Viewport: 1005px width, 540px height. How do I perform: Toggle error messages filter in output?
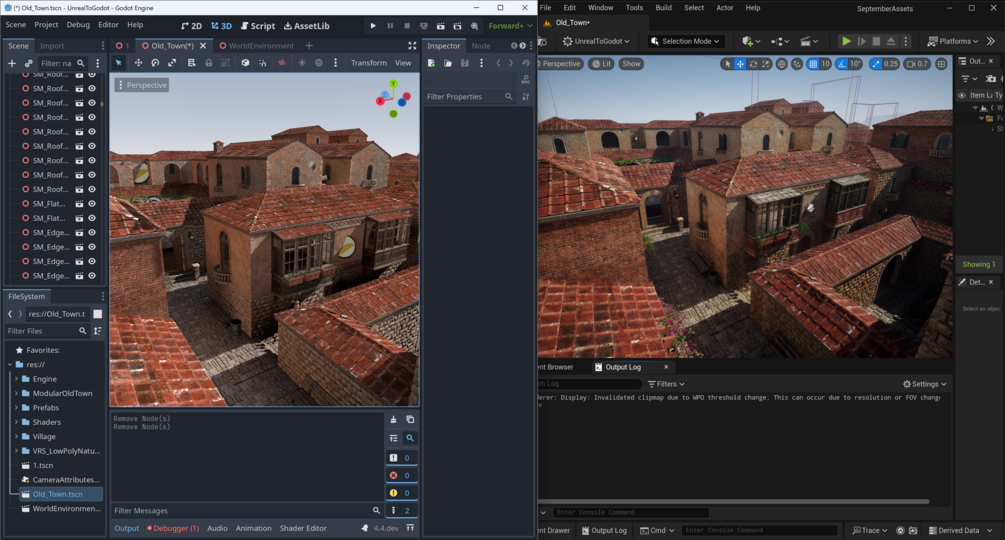pos(401,475)
